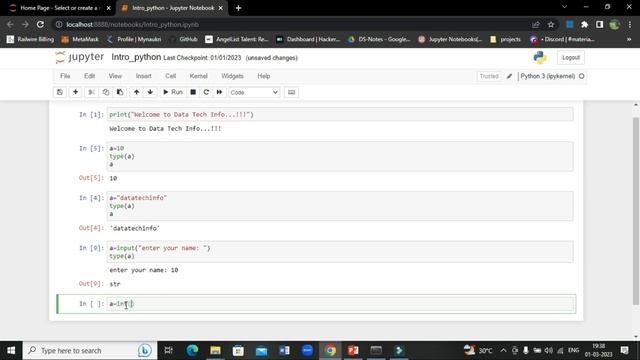Toggle the browser side panel icon

pos(599,24)
